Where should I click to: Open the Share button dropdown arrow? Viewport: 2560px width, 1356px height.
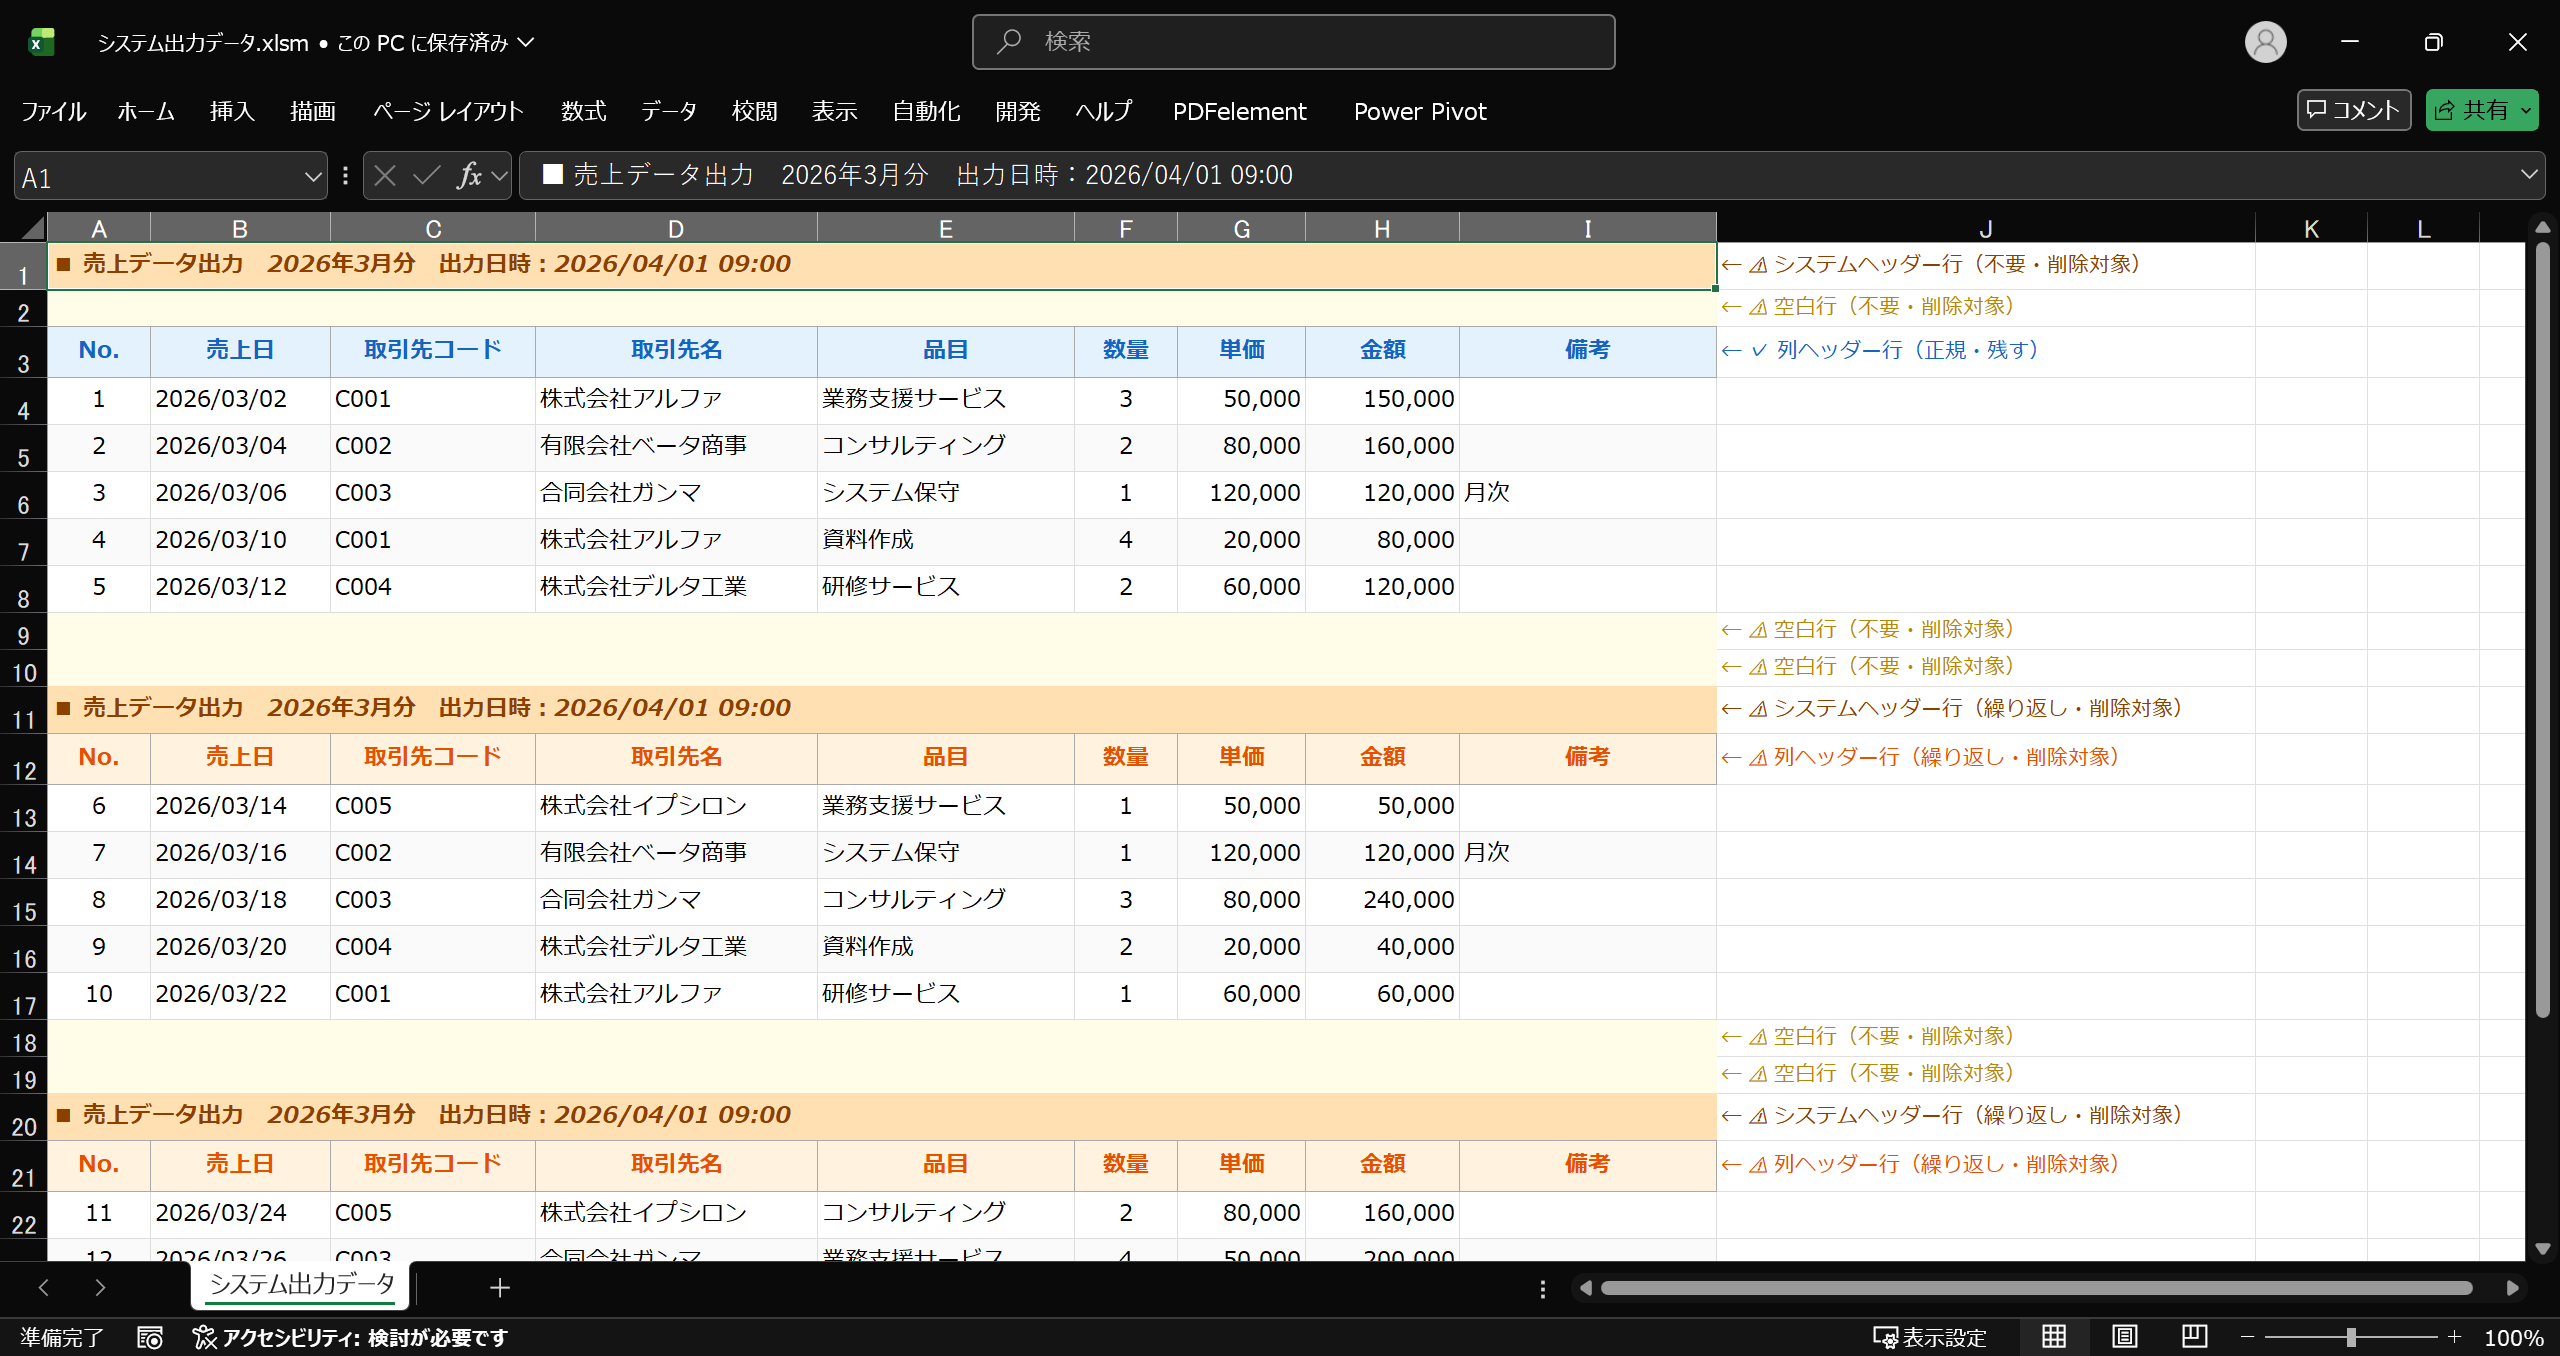[x=2526, y=111]
